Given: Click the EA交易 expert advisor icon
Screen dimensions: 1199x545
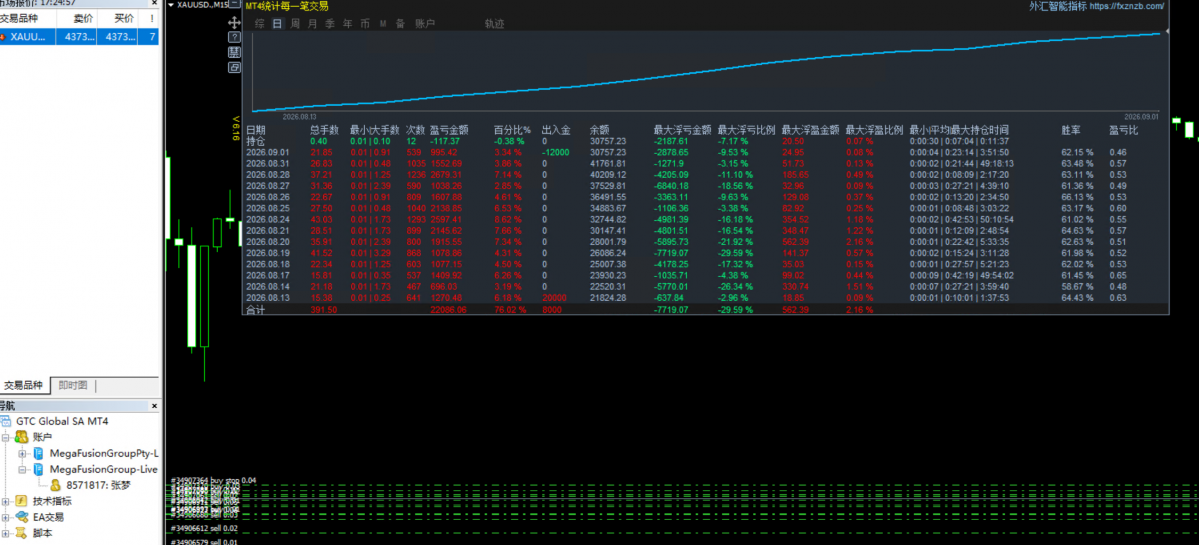Looking at the screenshot, I should click(x=21, y=517).
